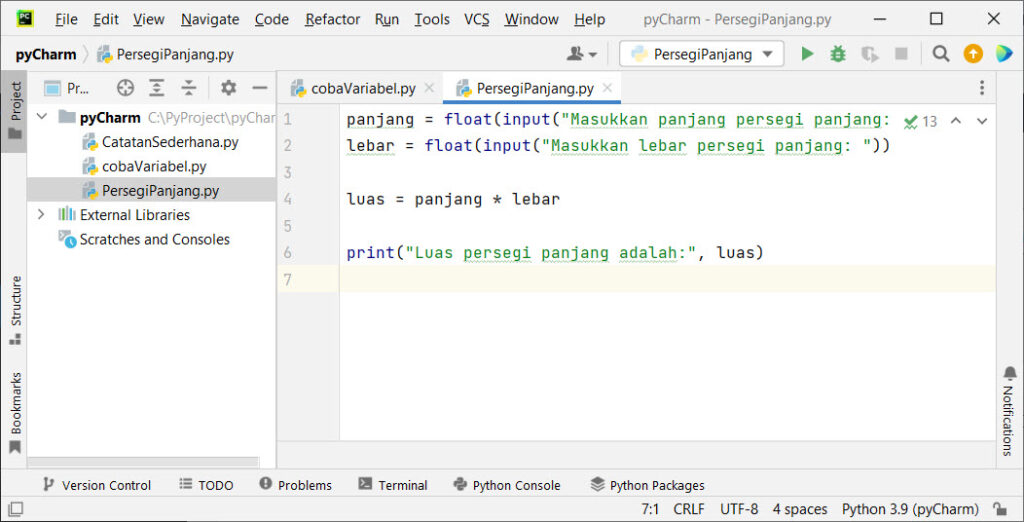Click Expand All icon in Project panel
This screenshot has width=1024, height=522.
tap(157, 88)
